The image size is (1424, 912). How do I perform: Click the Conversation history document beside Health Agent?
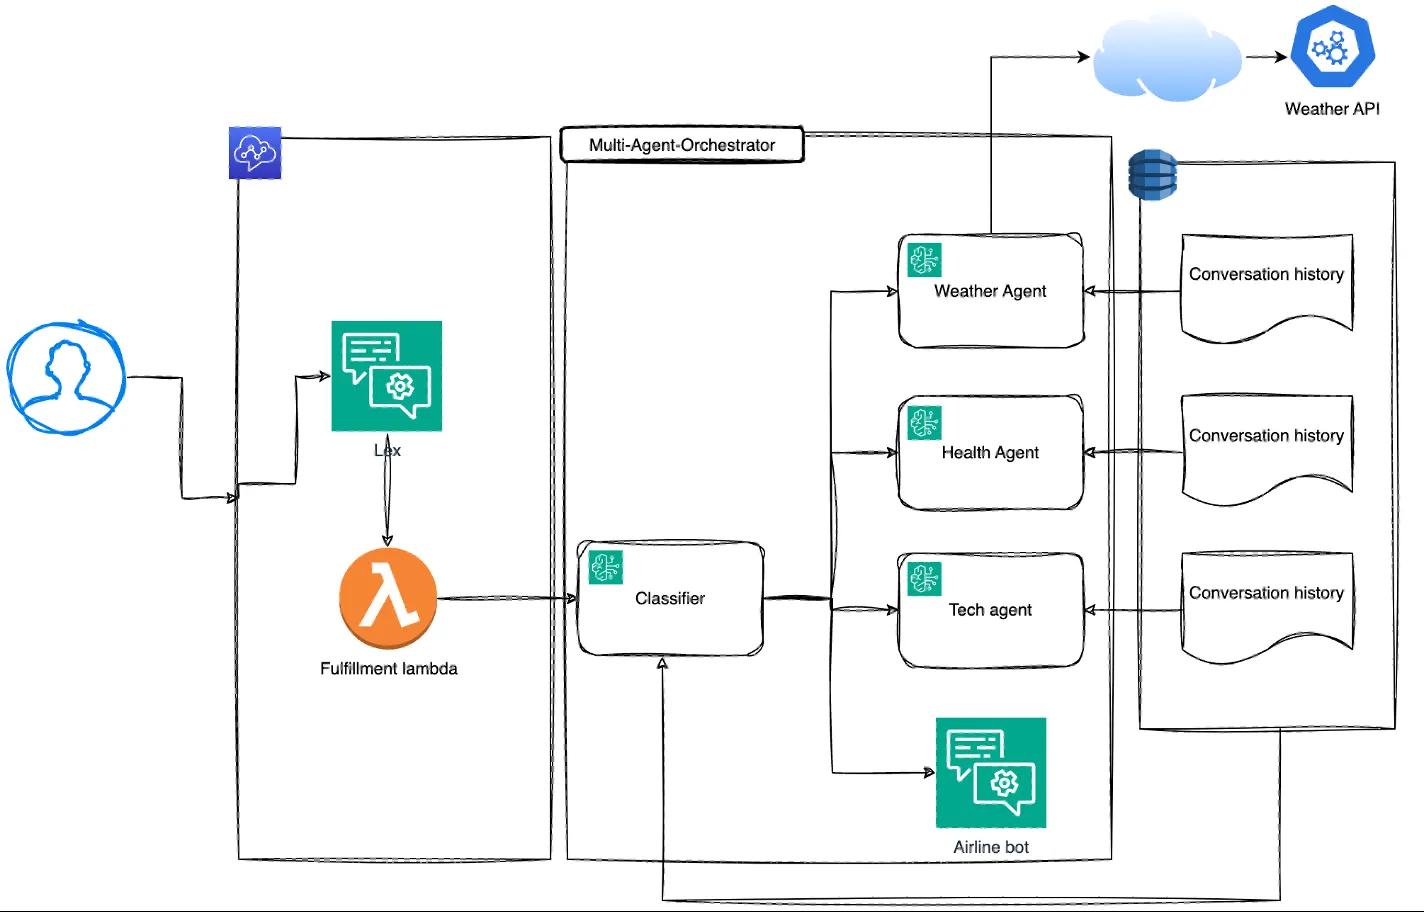click(1267, 449)
